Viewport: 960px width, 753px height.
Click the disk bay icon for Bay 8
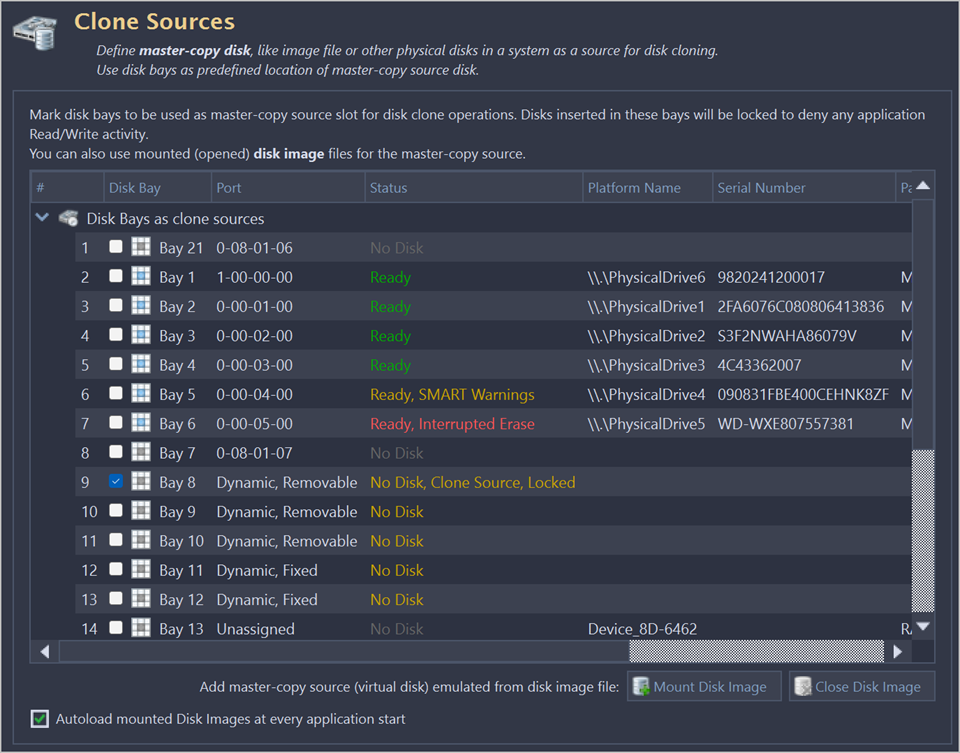pos(141,482)
